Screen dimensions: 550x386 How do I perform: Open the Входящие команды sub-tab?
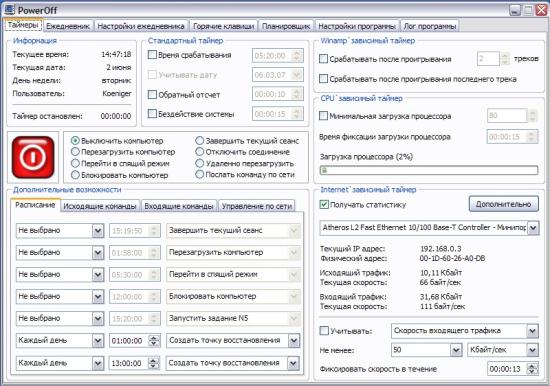179,206
